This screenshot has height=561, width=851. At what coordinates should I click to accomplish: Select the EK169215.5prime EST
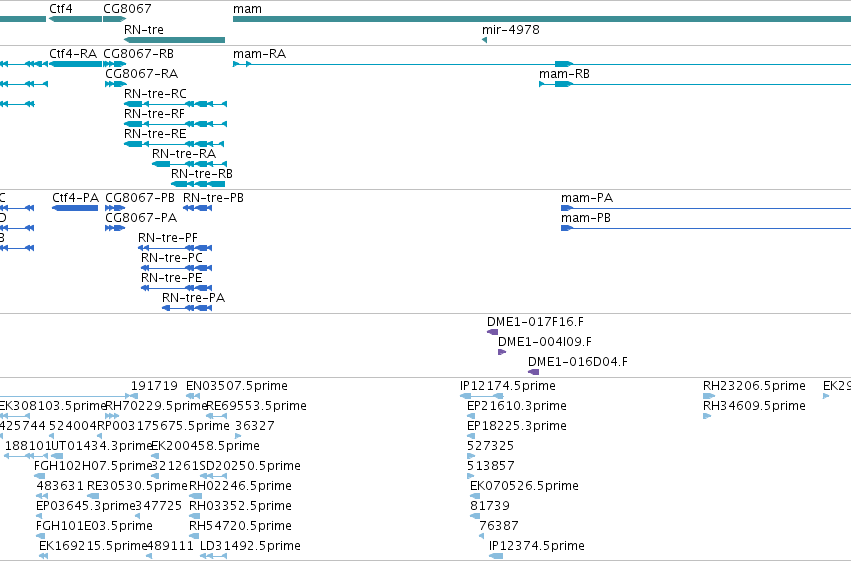pyautogui.click(x=43, y=556)
